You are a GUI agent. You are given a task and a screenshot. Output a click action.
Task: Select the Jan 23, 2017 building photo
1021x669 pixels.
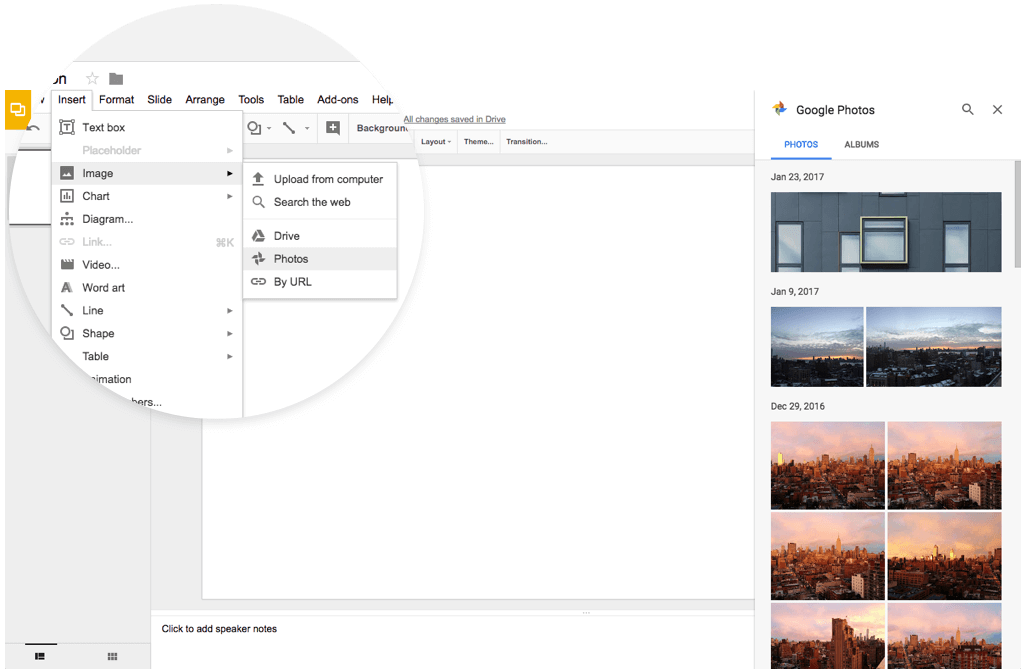885,232
